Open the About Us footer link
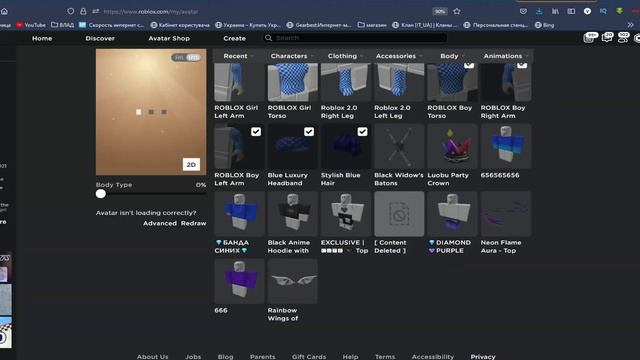The height and width of the screenshot is (360, 640). pos(152,356)
